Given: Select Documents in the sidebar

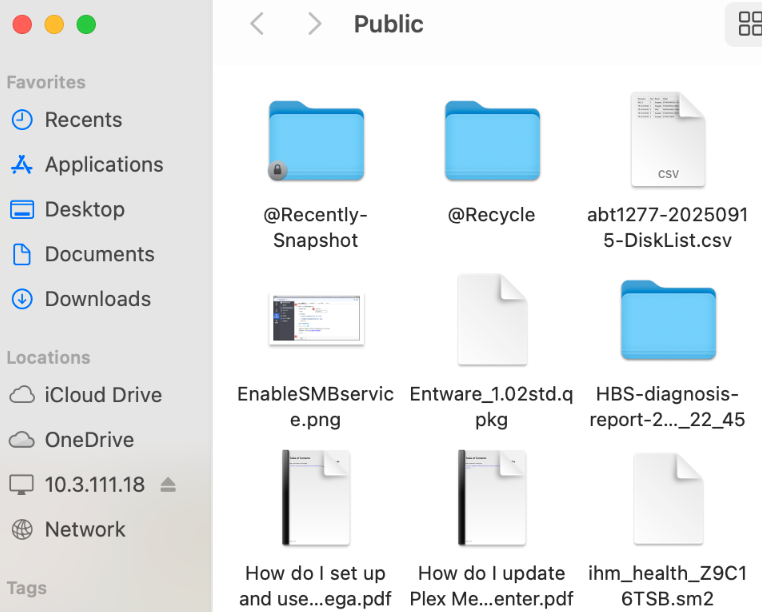Looking at the screenshot, I should coord(99,255).
